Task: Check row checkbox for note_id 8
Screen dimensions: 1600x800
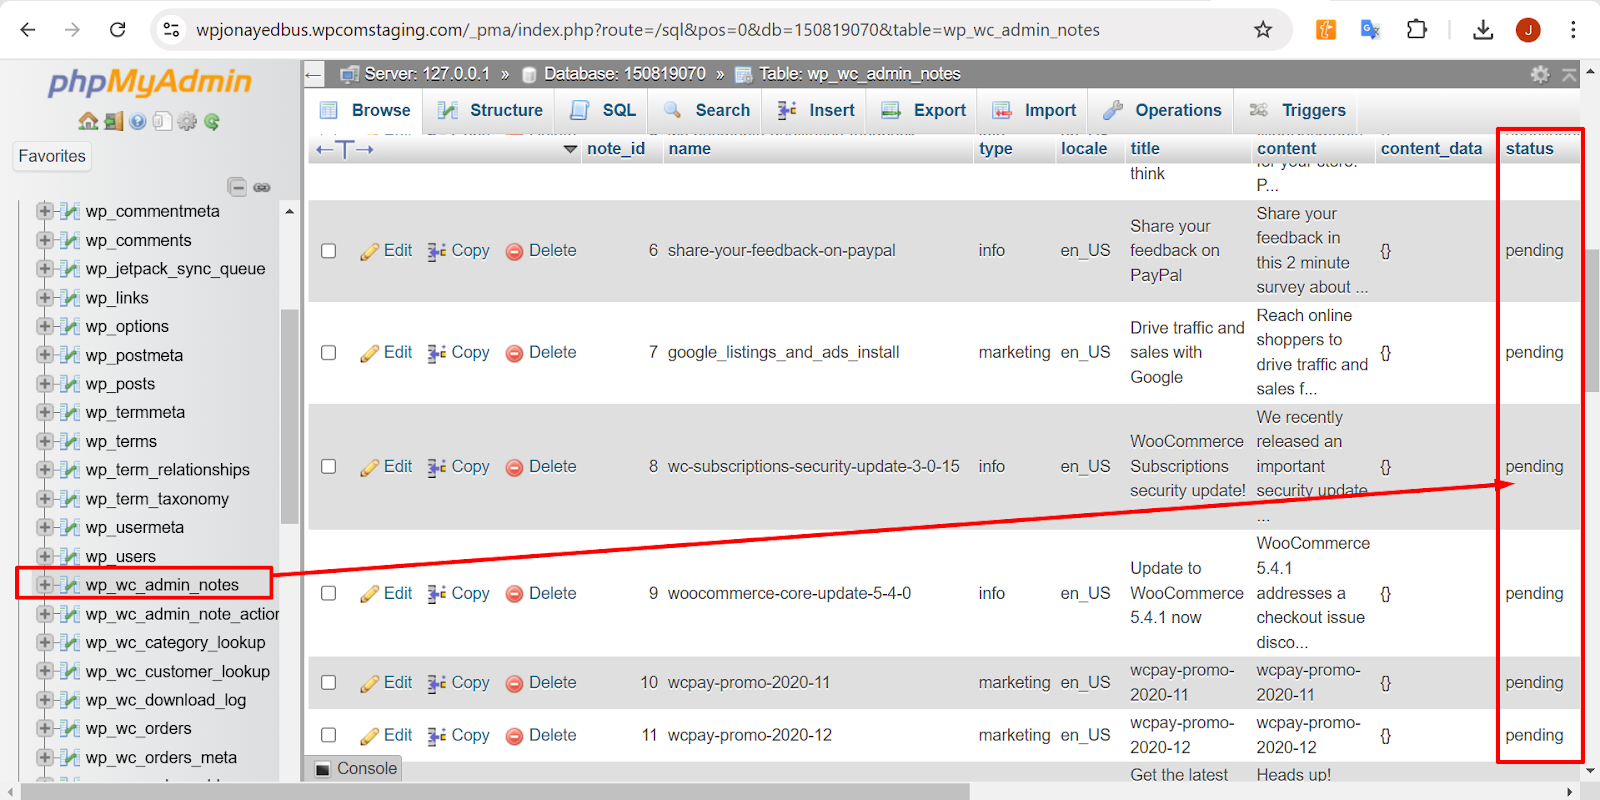Action: (328, 467)
